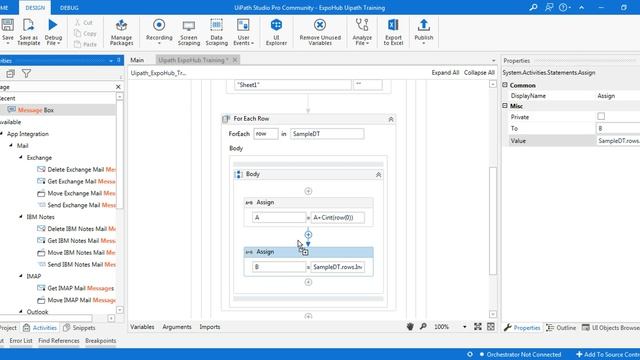Click the designer zoom magnifier icon
This screenshot has width=640, height=360.
[x=423, y=327]
